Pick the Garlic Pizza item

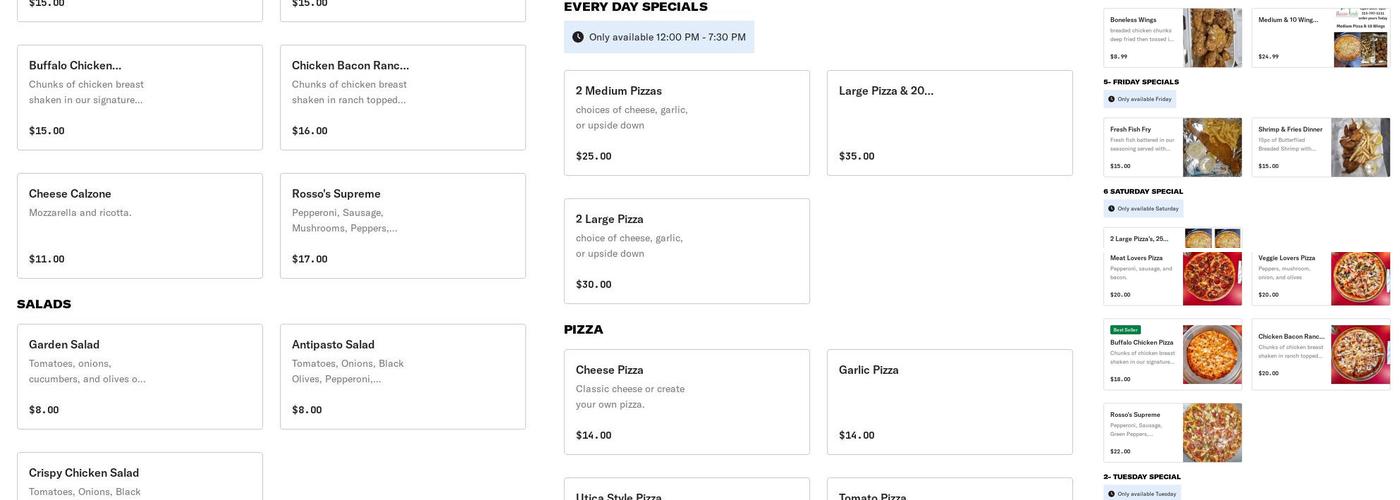tap(949, 402)
